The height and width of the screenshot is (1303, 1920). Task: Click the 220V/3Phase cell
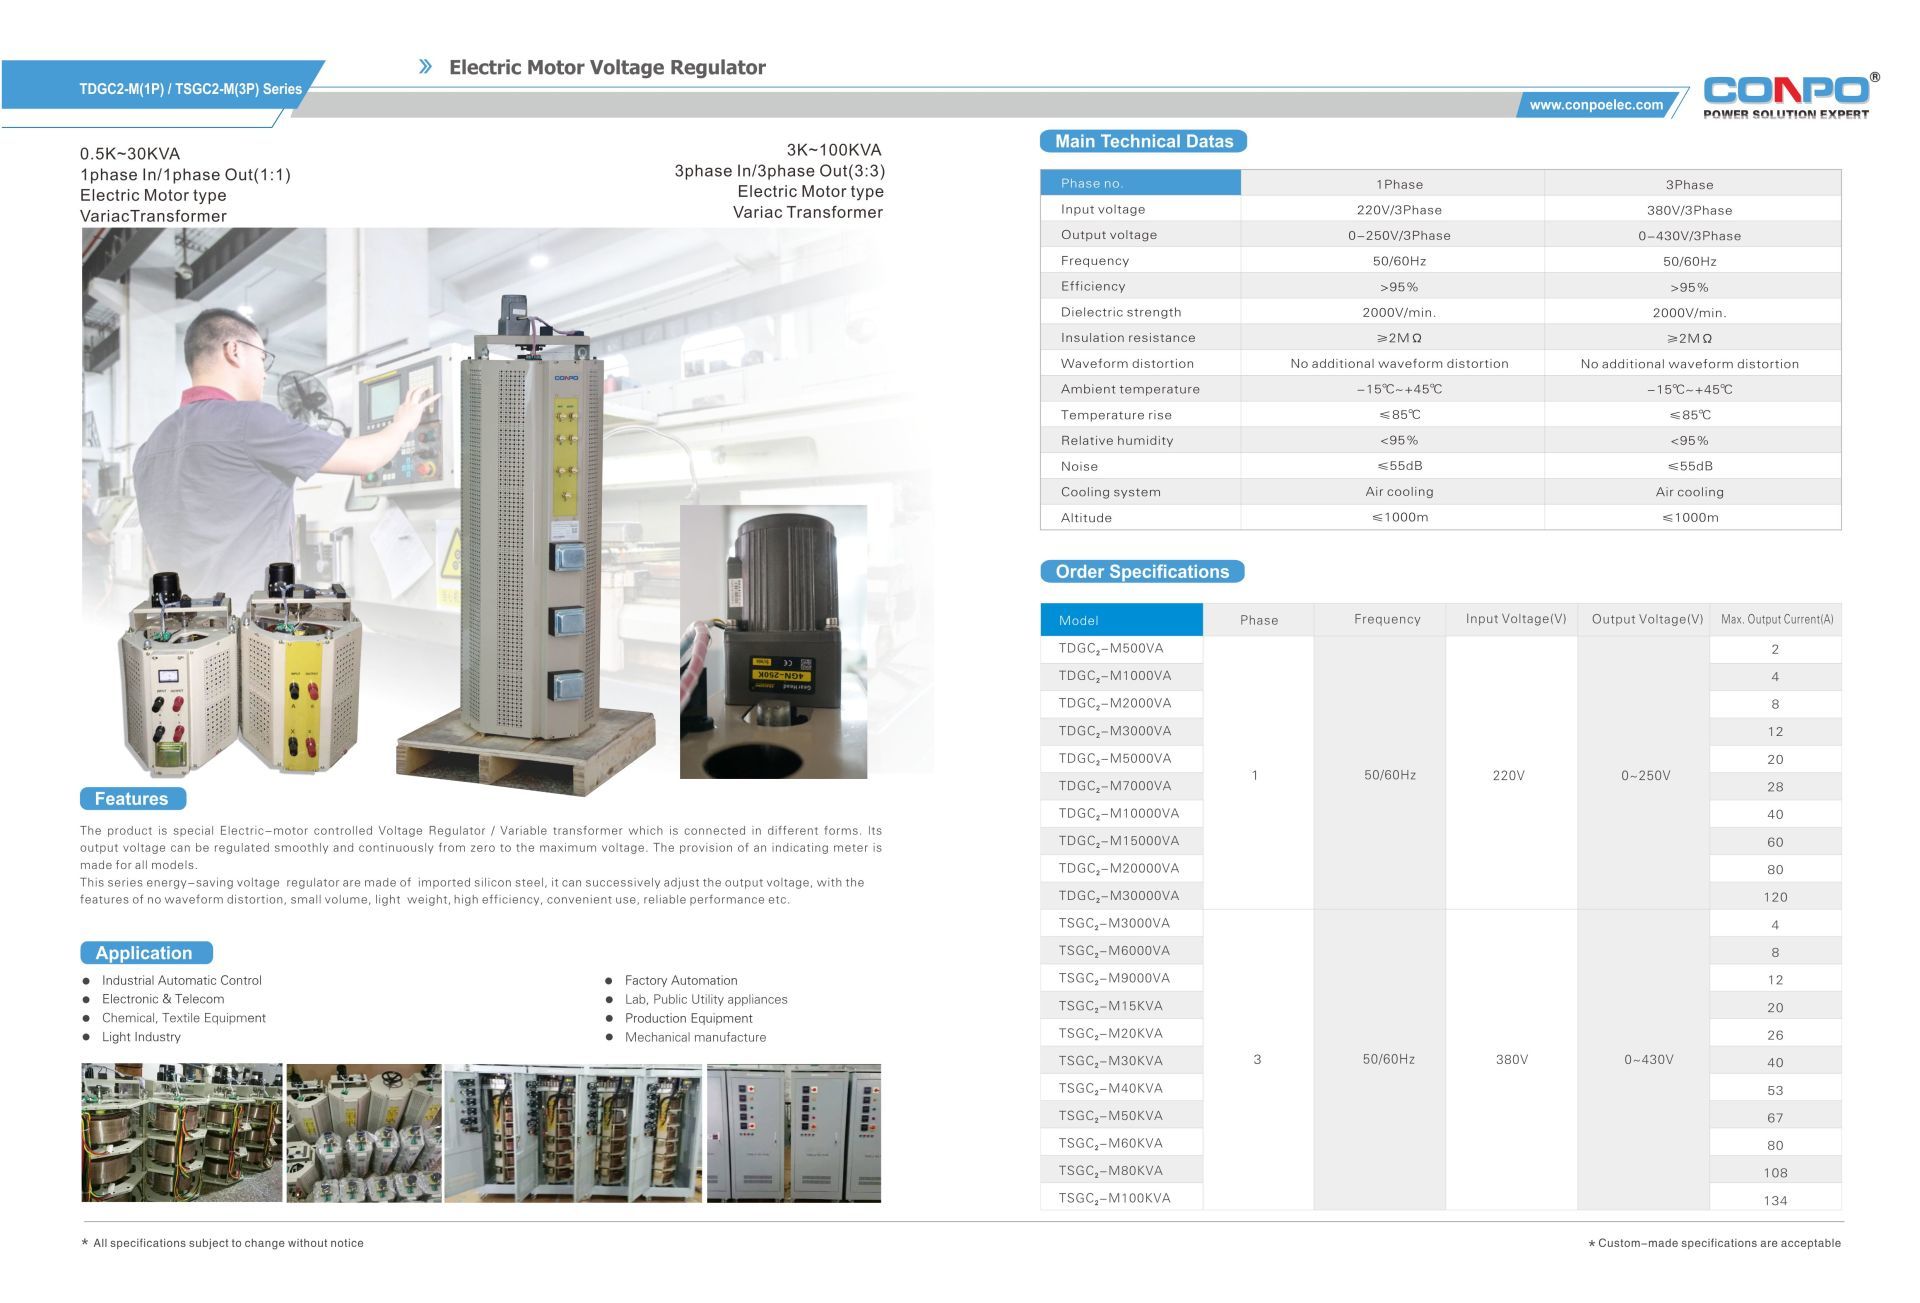coord(1399,210)
